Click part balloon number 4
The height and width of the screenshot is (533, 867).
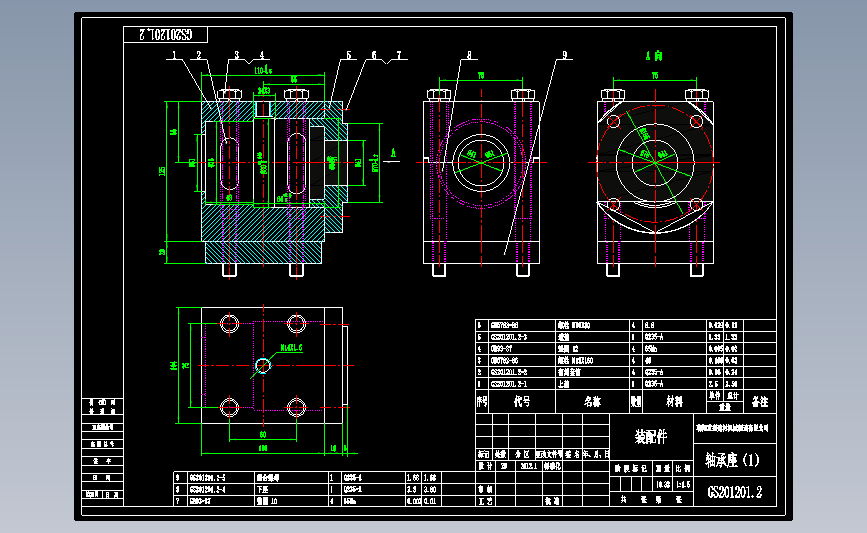click(x=262, y=55)
